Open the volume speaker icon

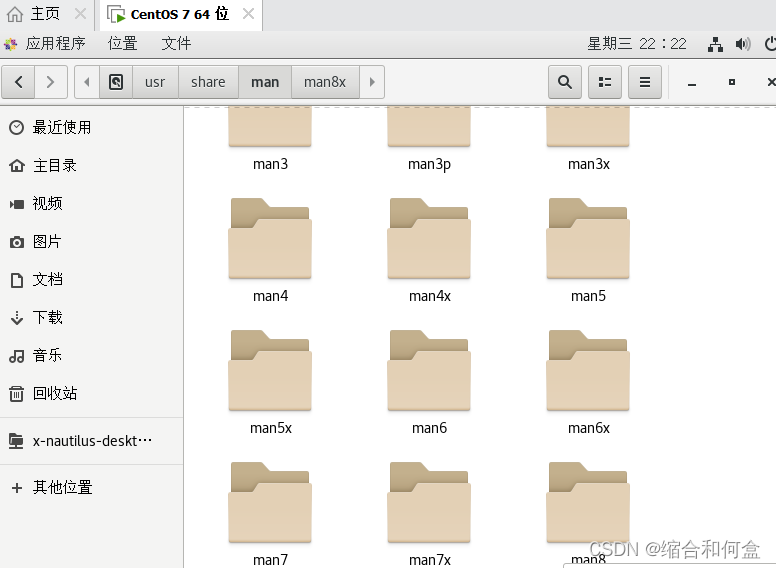[x=743, y=44]
